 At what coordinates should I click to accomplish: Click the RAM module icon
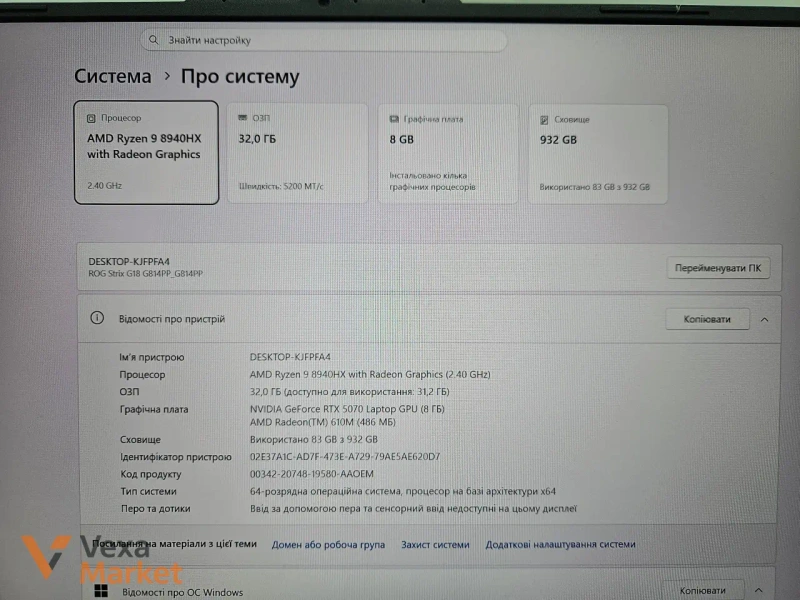(242, 118)
